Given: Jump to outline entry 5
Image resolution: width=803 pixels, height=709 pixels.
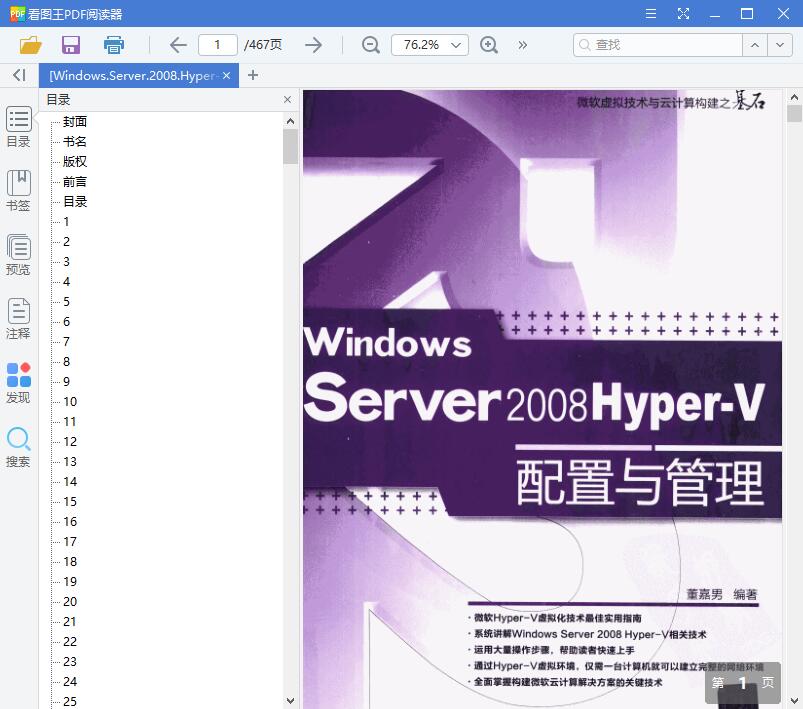Looking at the screenshot, I should tap(66, 301).
